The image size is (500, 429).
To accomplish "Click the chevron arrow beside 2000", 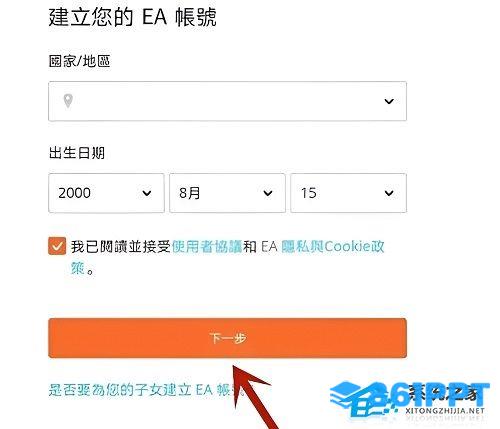I will pos(147,193).
